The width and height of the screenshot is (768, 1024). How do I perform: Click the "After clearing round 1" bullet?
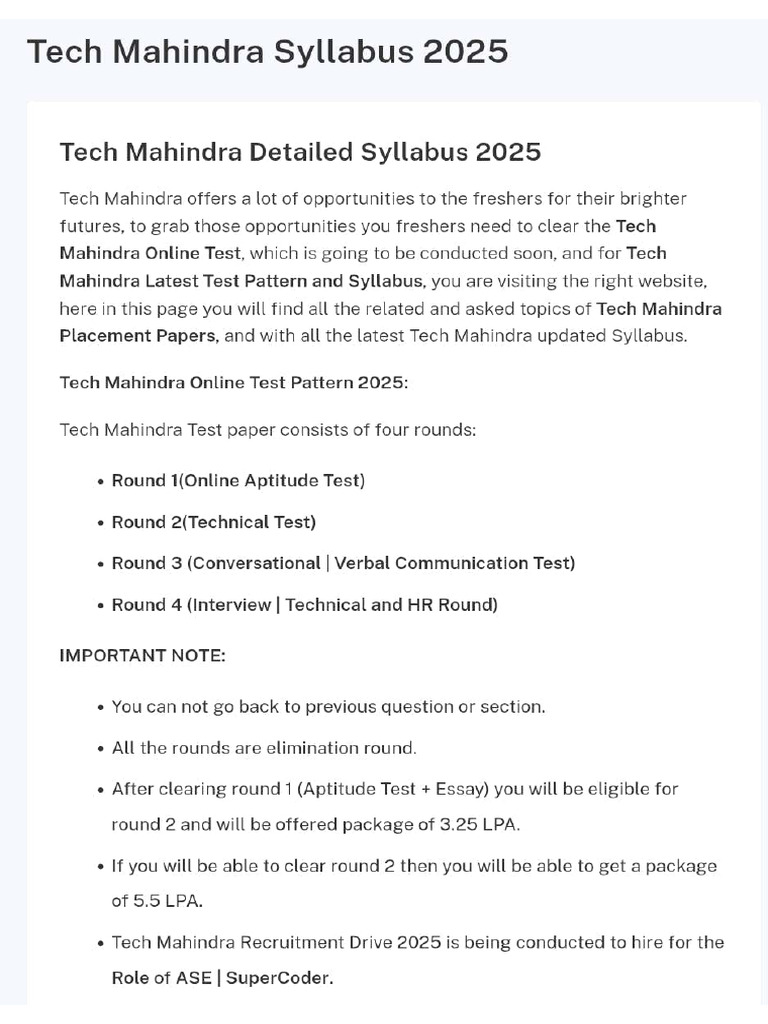(394, 789)
